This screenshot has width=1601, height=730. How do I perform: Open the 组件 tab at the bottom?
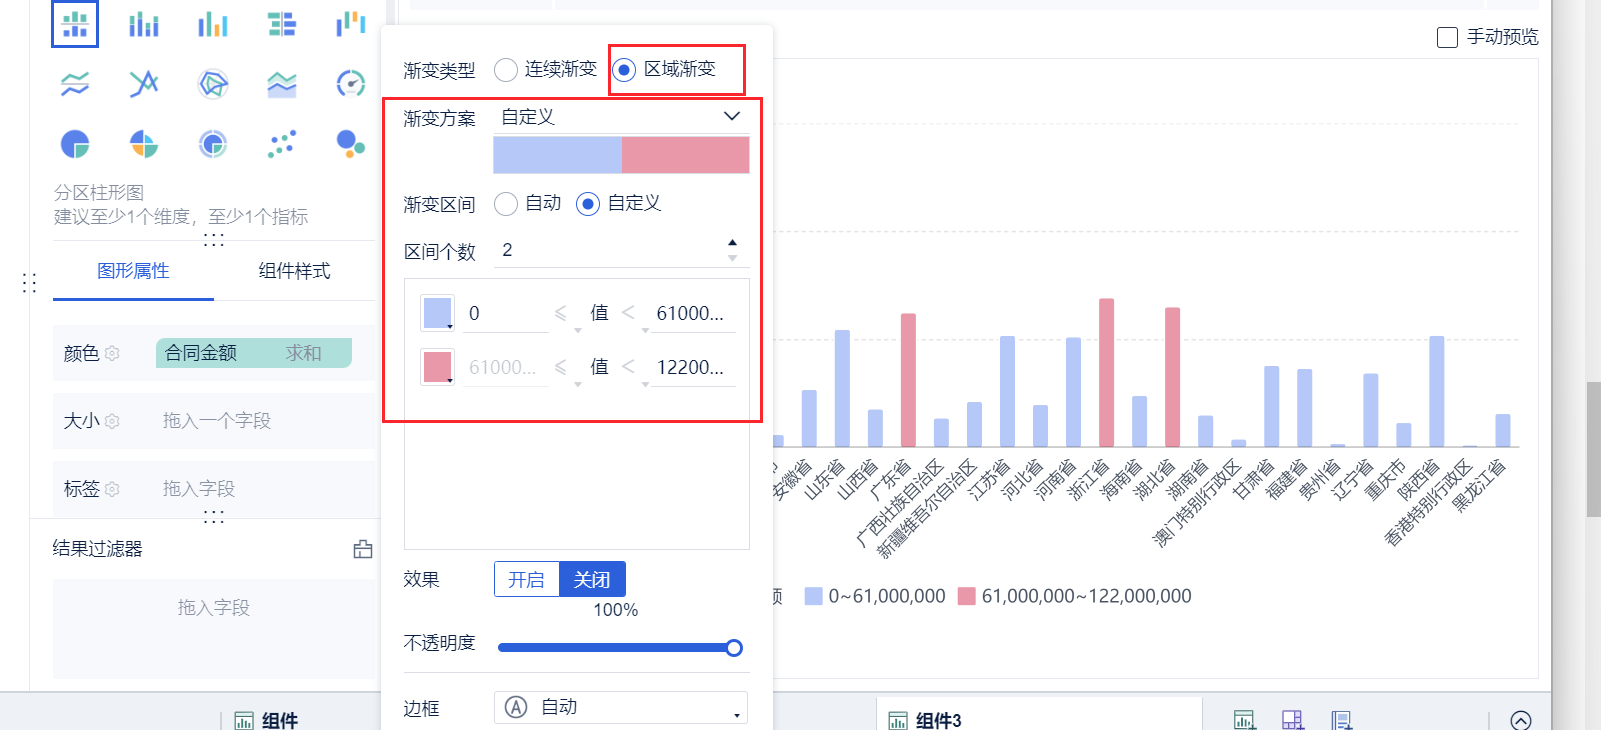[267, 720]
